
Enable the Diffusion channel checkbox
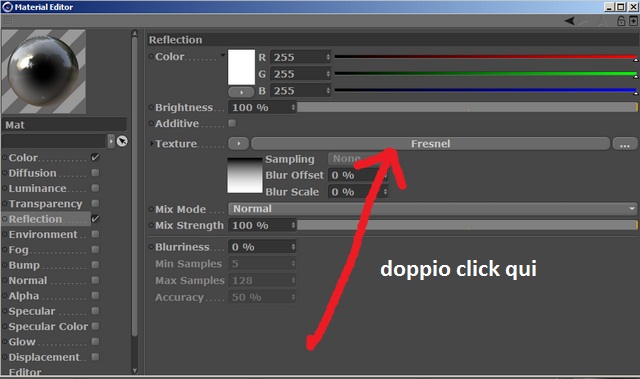click(95, 173)
